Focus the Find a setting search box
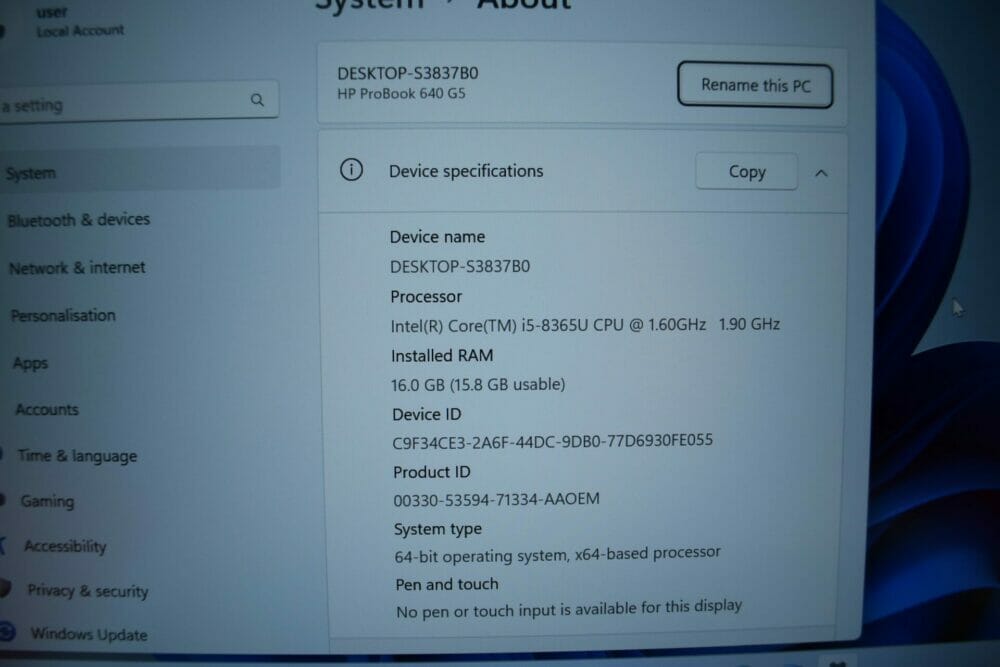Viewport: 1000px width, 667px height. [138, 102]
